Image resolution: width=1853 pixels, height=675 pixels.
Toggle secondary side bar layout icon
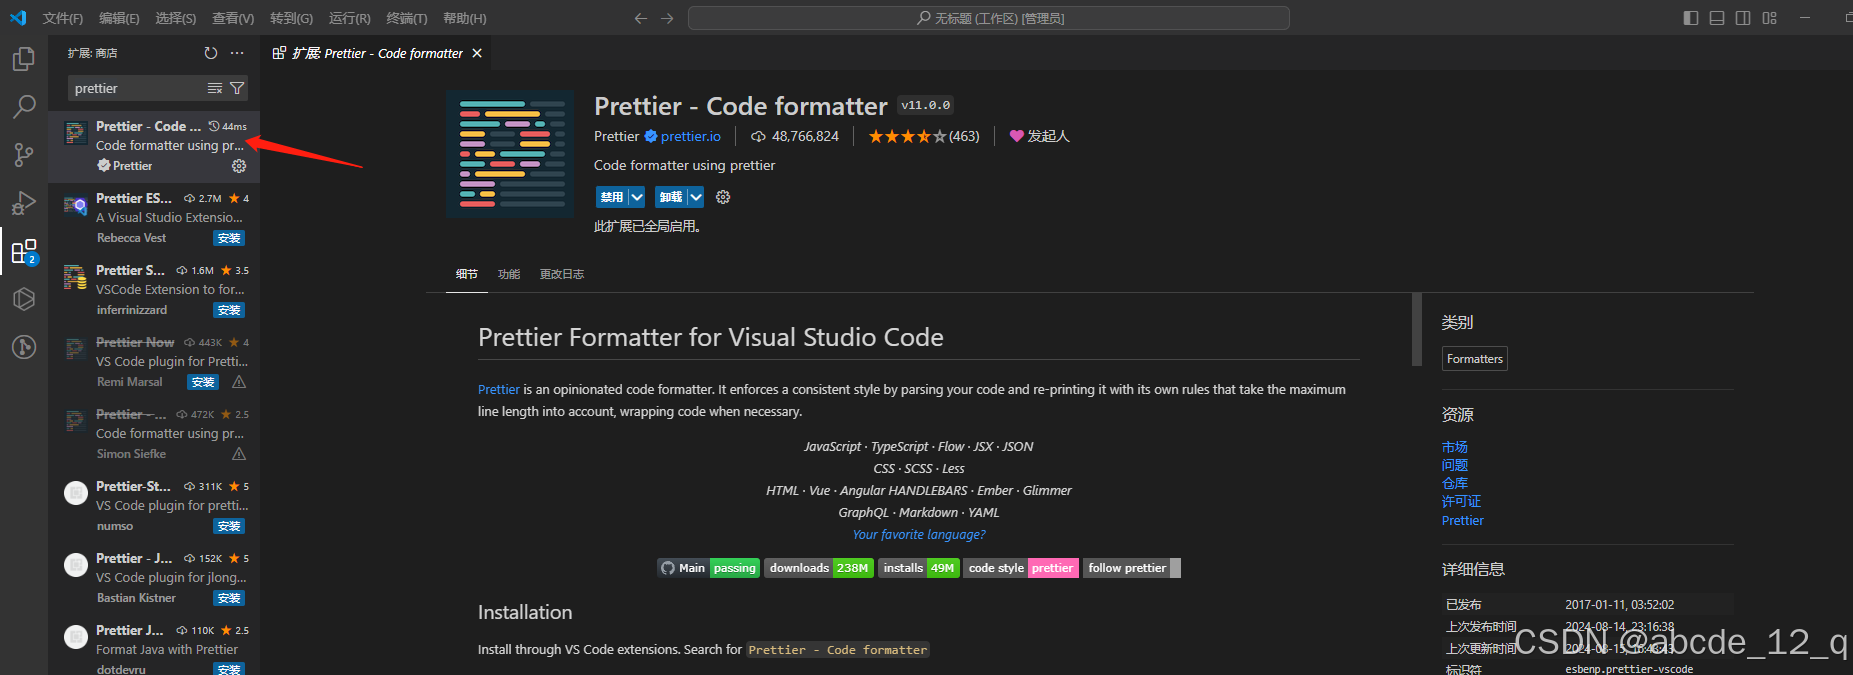[1743, 18]
